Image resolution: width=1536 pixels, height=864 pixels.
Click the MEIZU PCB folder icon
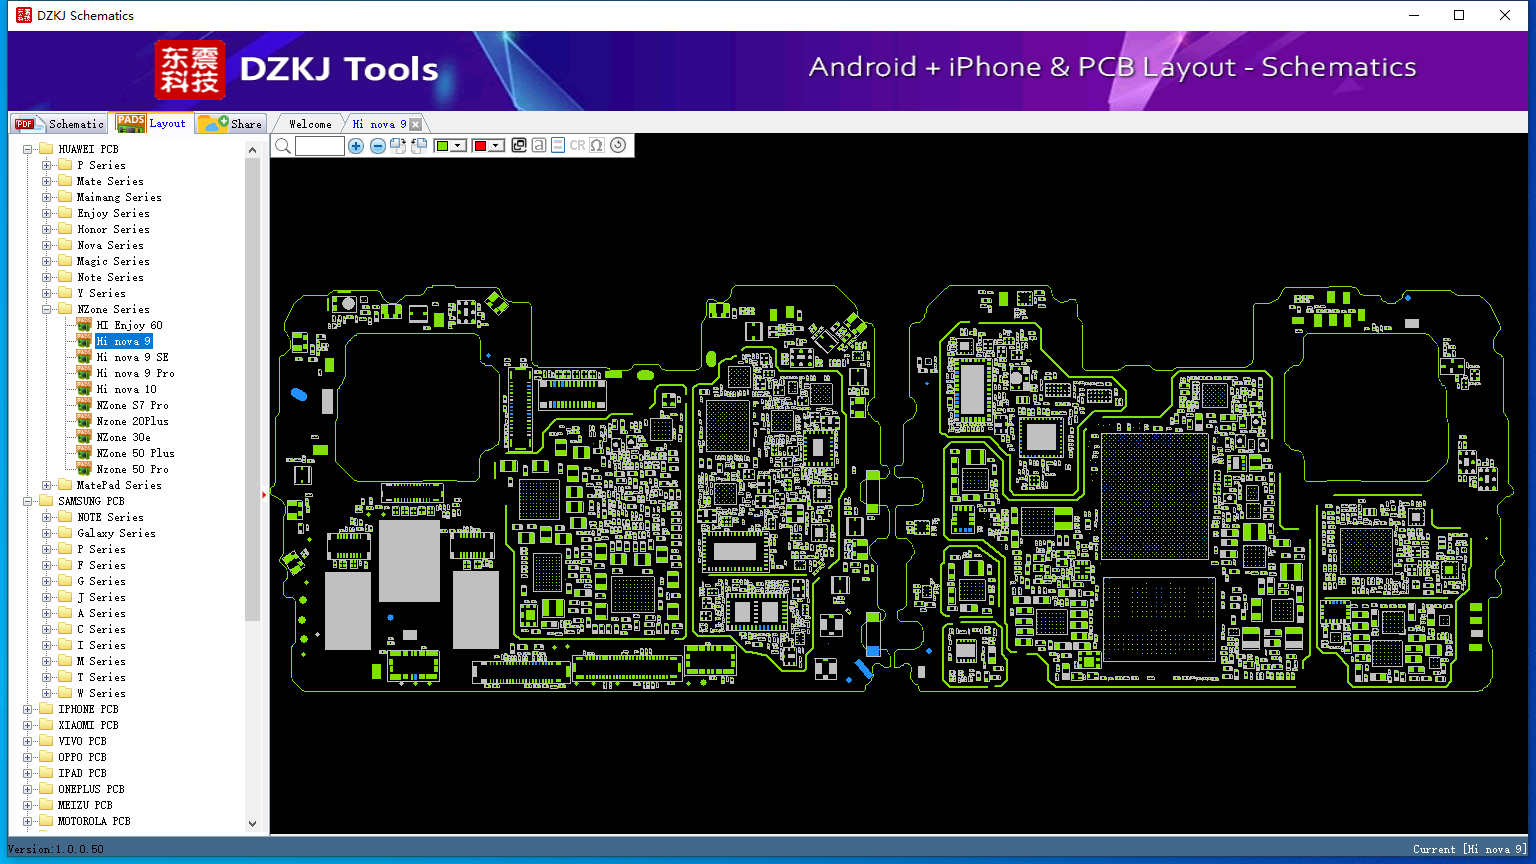pyautogui.click(x=46, y=805)
